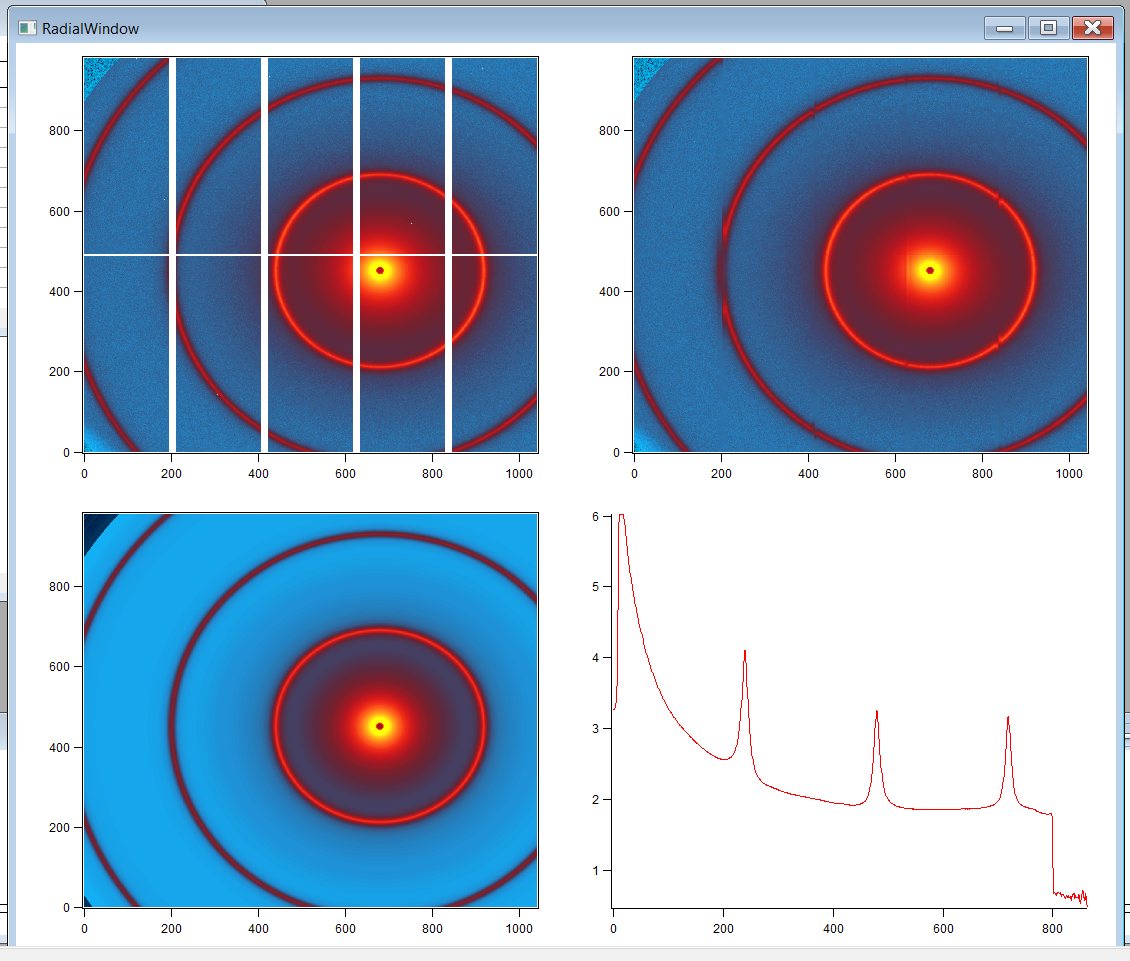Click the profile curve peak near x=240
The height and width of the screenshot is (961, 1130).
coord(745,652)
